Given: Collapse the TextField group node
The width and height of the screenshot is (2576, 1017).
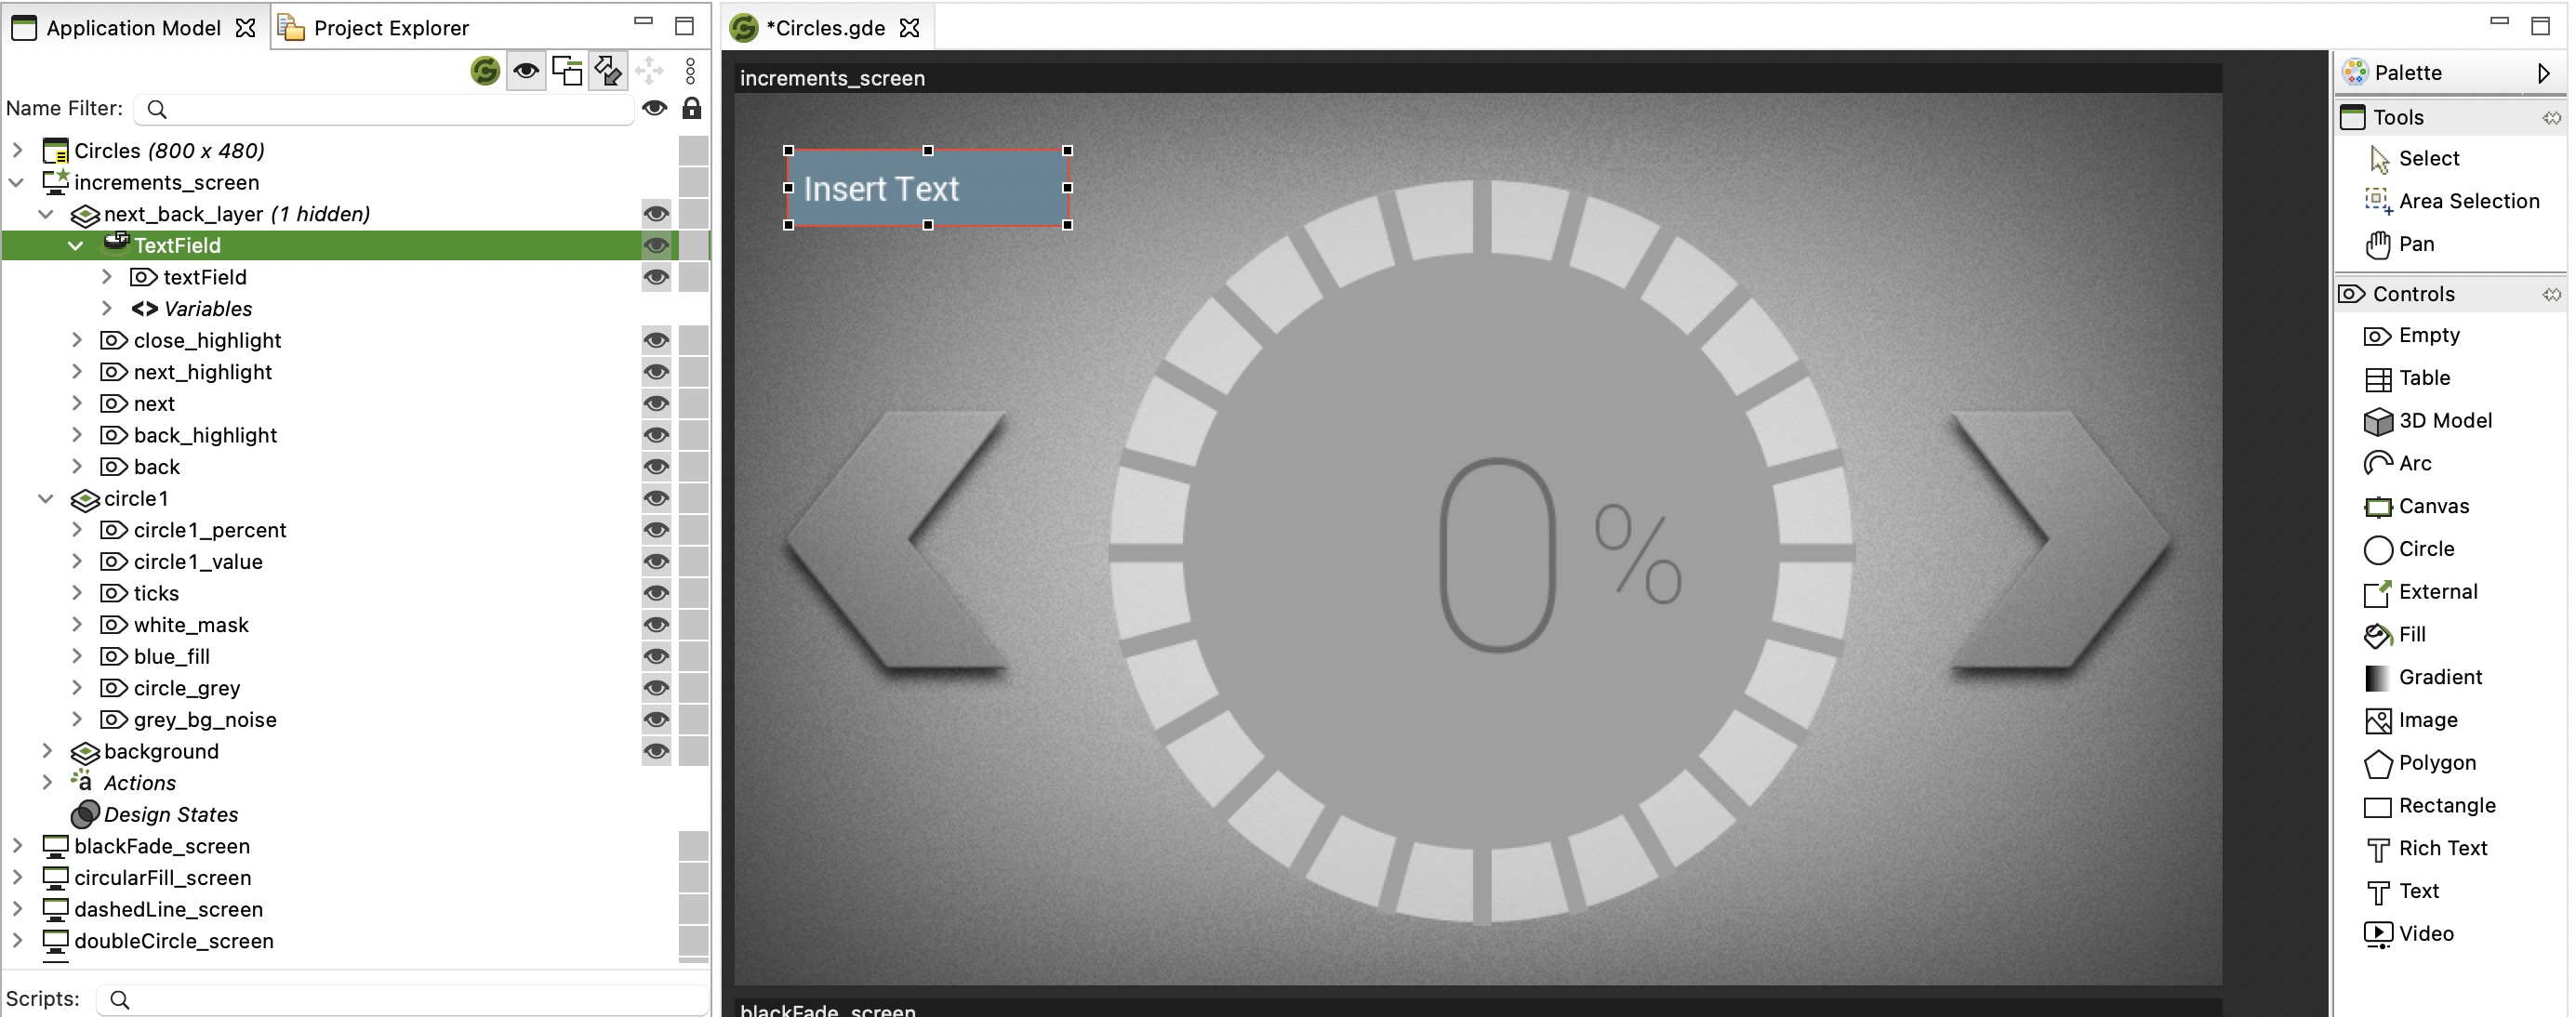Looking at the screenshot, I should point(76,246).
